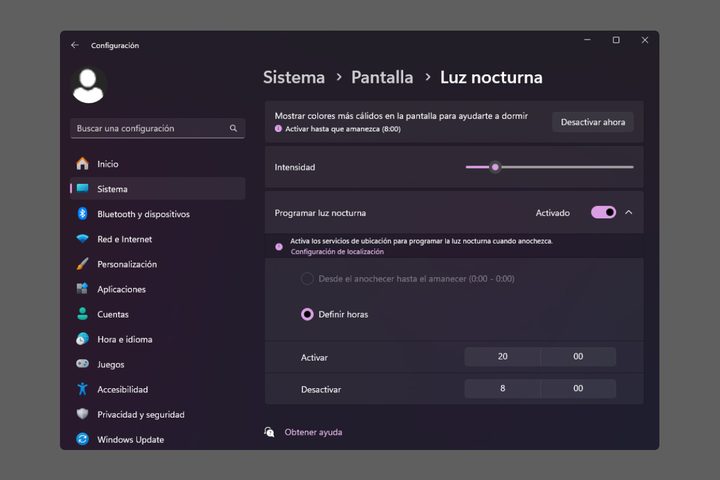Image resolution: width=720 pixels, height=480 pixels.
Task: Click the Personalización brush icon
Action: (x=83, y=264)
